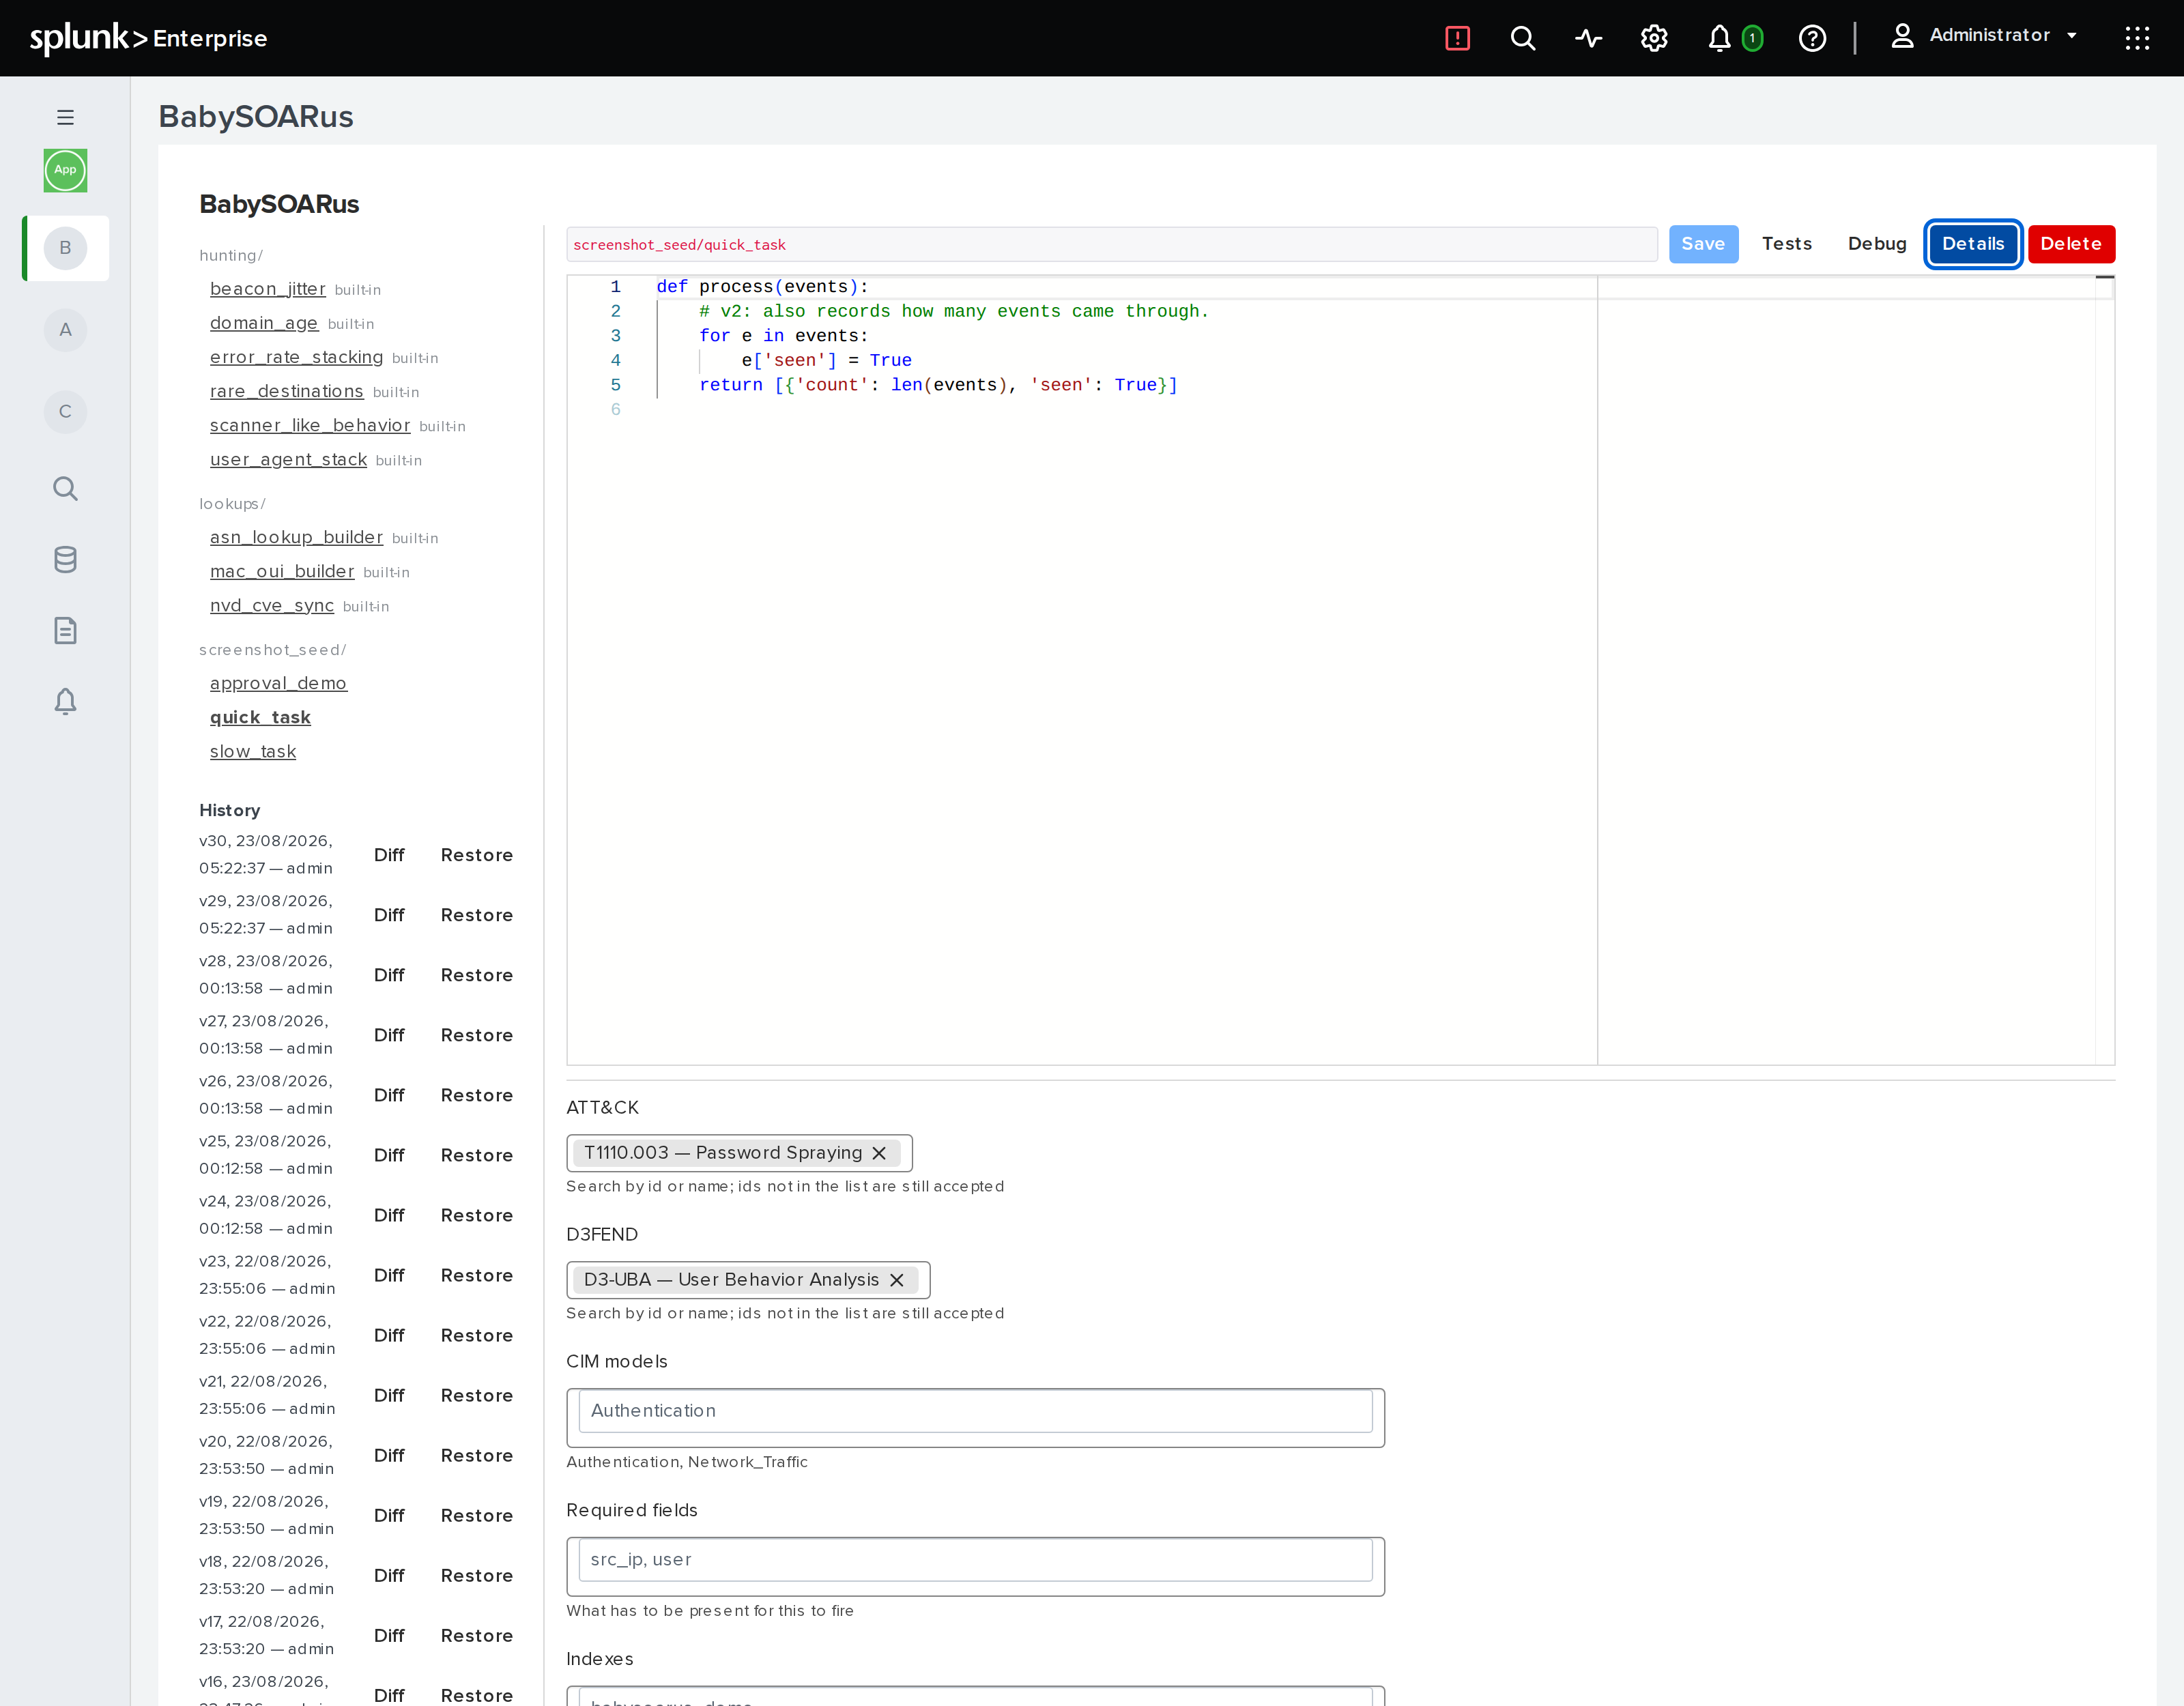Select the A app in sidebar
This screenshot has height=1706, width=2184.
[x=65, y=330]
